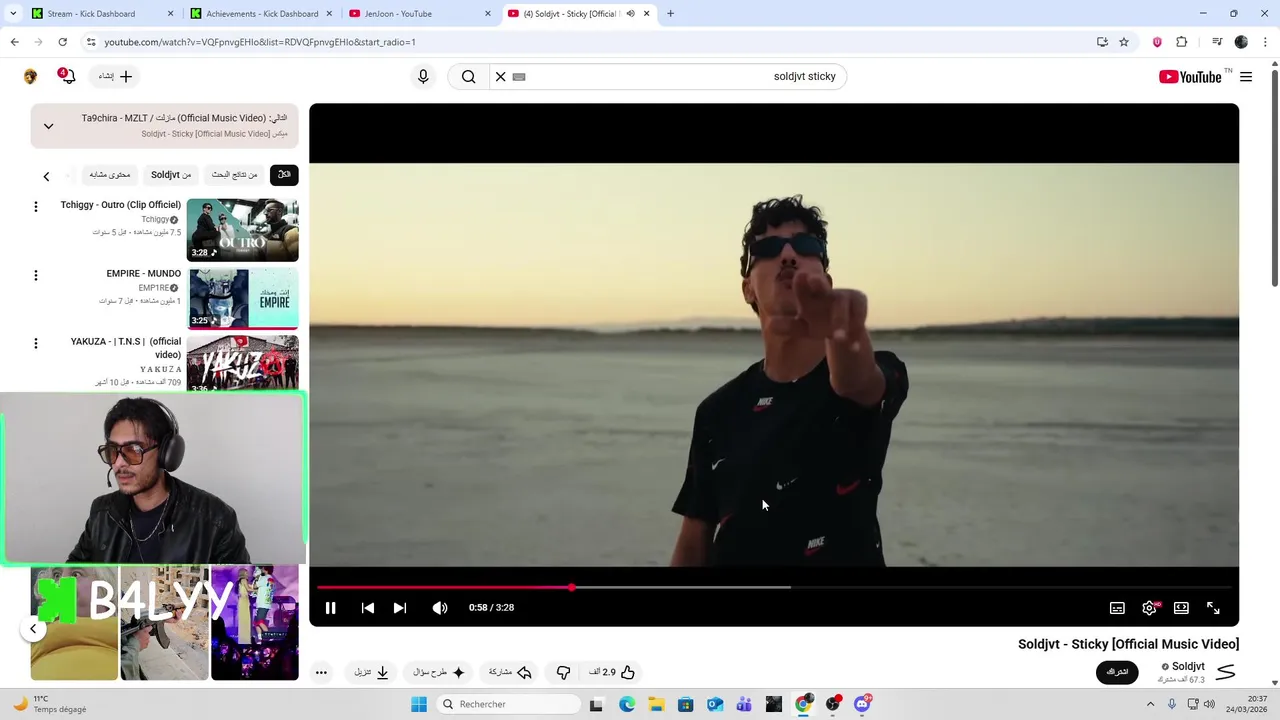This screenshot has width=1280, height=720.
Task: Open File Explorer from taskbar
Action: pyautogui.click(x=656, y=704)
